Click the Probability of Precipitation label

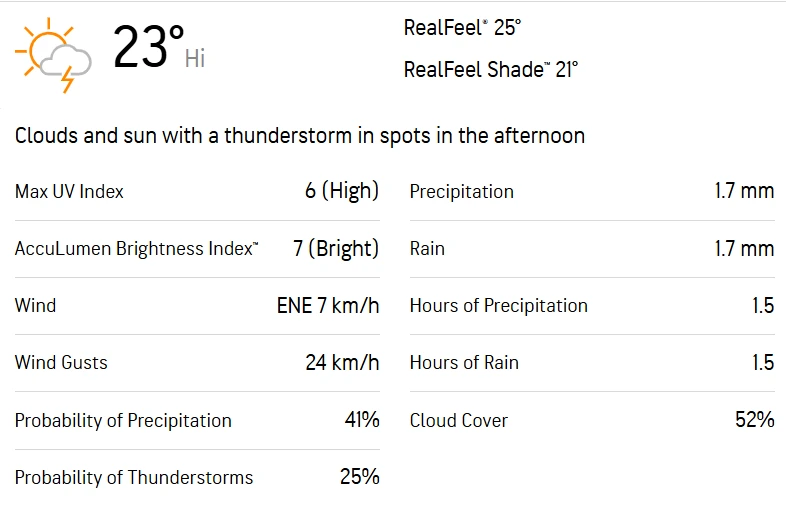coord(123,421)
